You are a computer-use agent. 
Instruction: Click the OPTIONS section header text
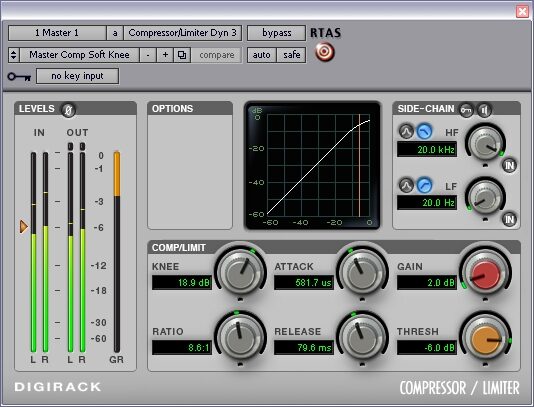pyautogui.click(x=173, y=109)
